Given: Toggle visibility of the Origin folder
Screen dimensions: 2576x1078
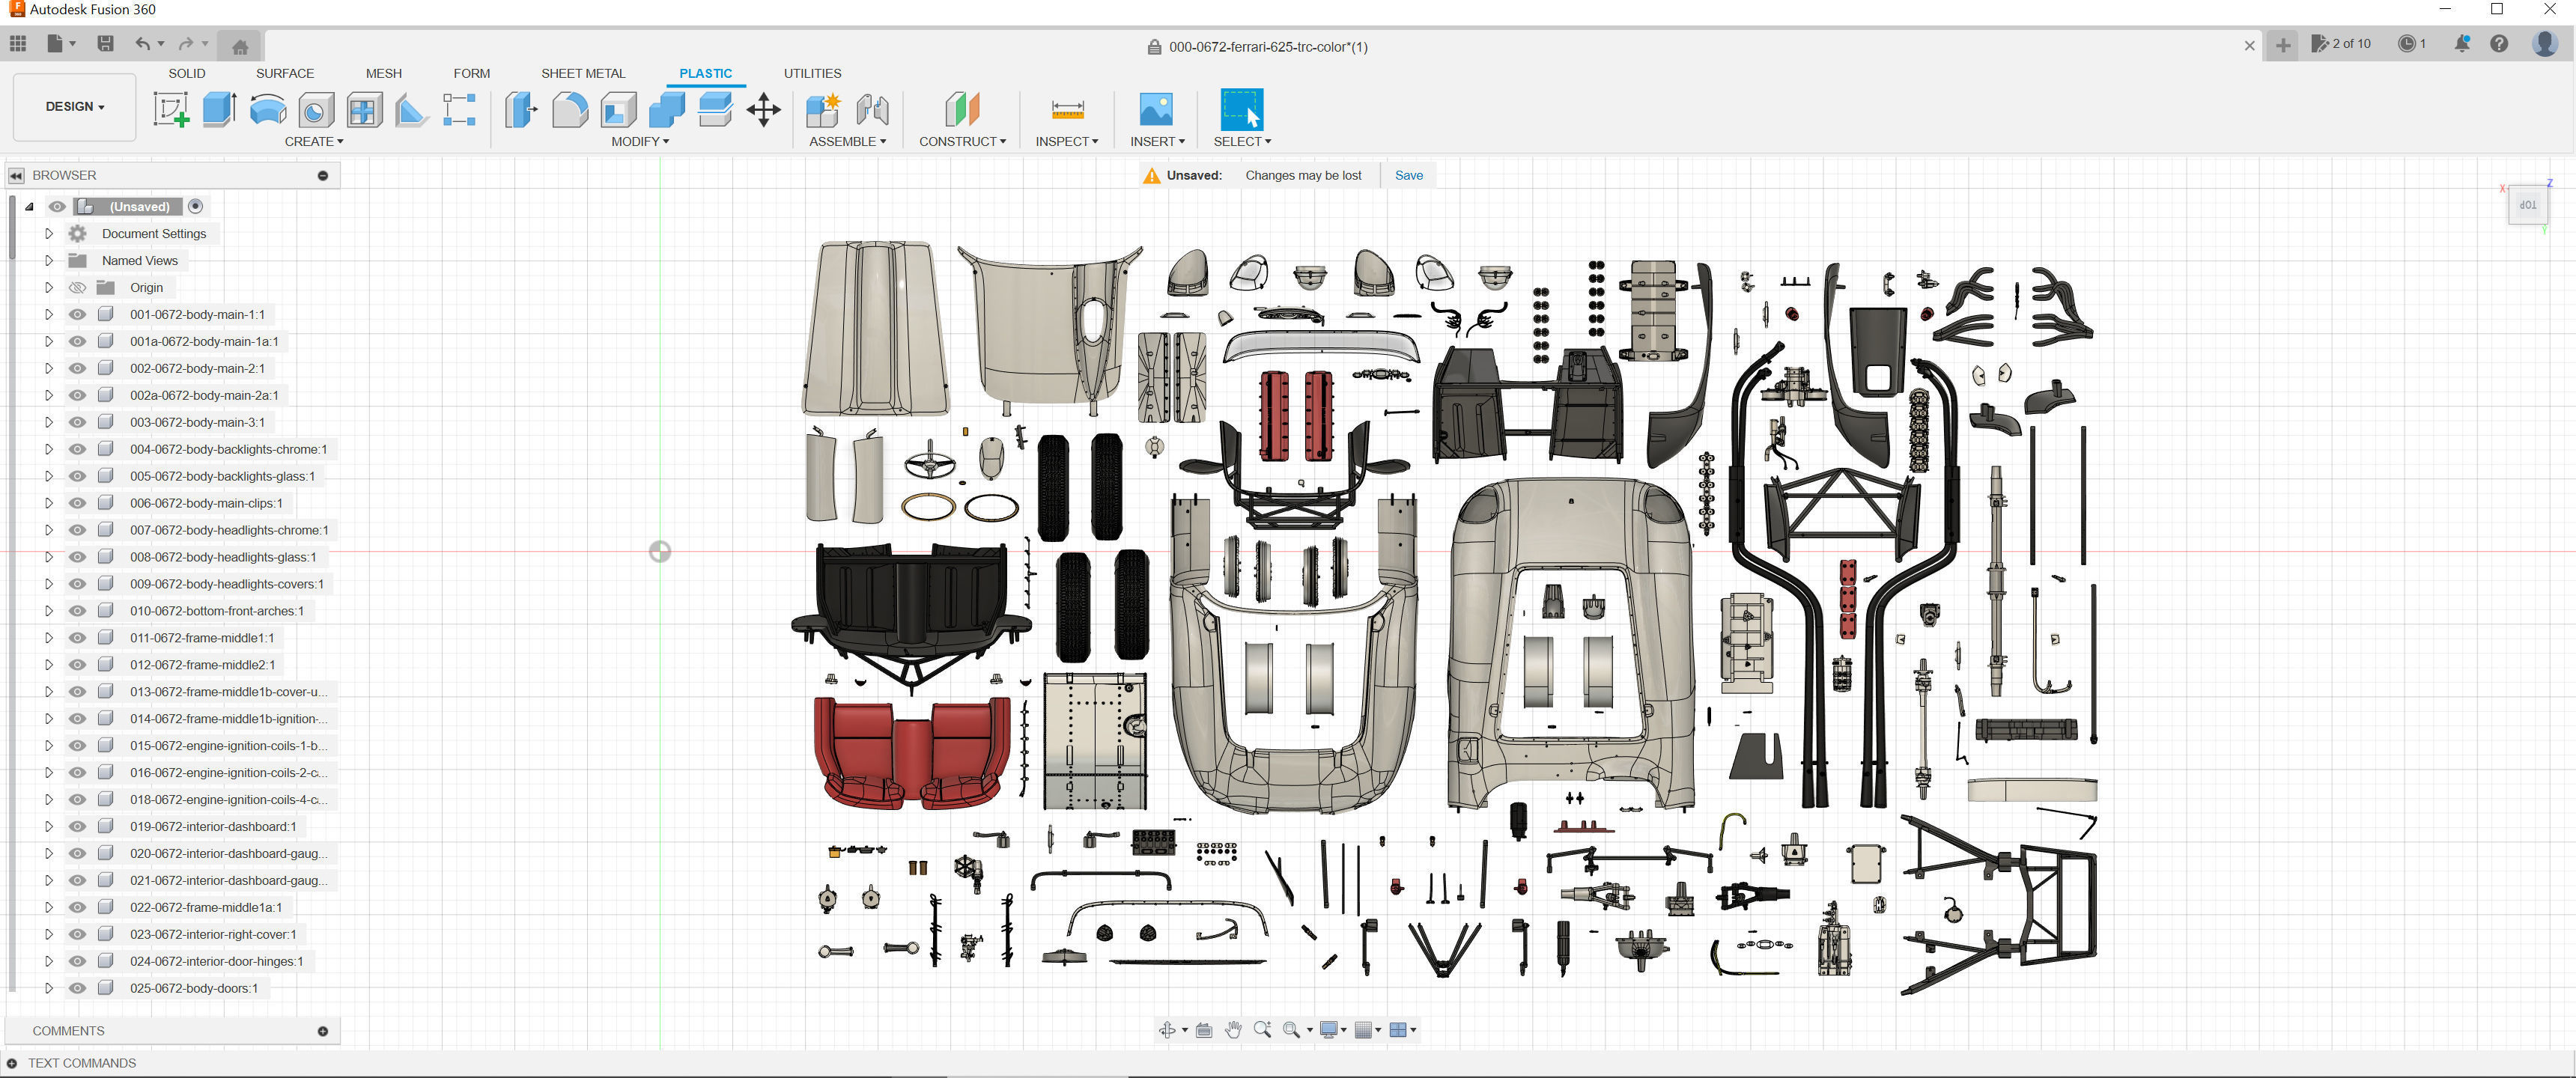Looking at the screenshot, I should [x=77, y=287].
